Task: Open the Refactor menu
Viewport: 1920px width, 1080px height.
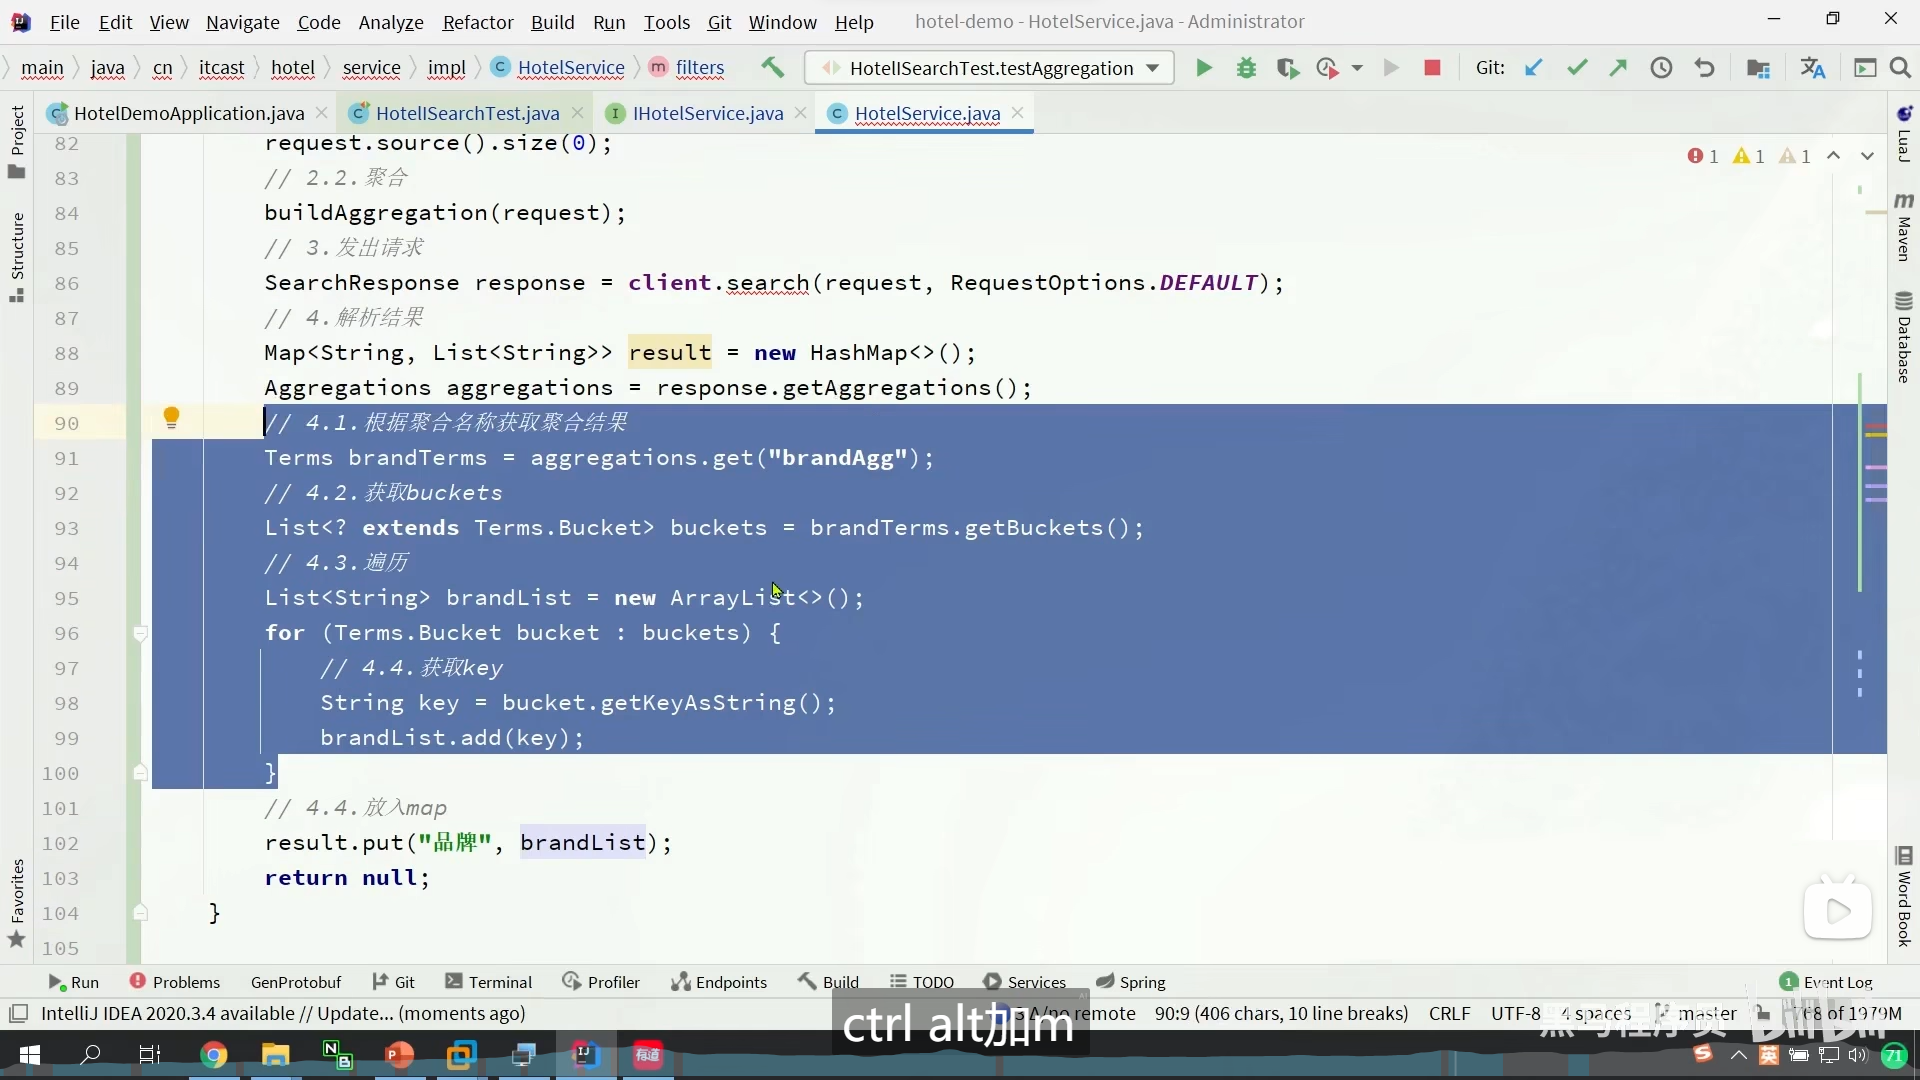Action: 477,22
